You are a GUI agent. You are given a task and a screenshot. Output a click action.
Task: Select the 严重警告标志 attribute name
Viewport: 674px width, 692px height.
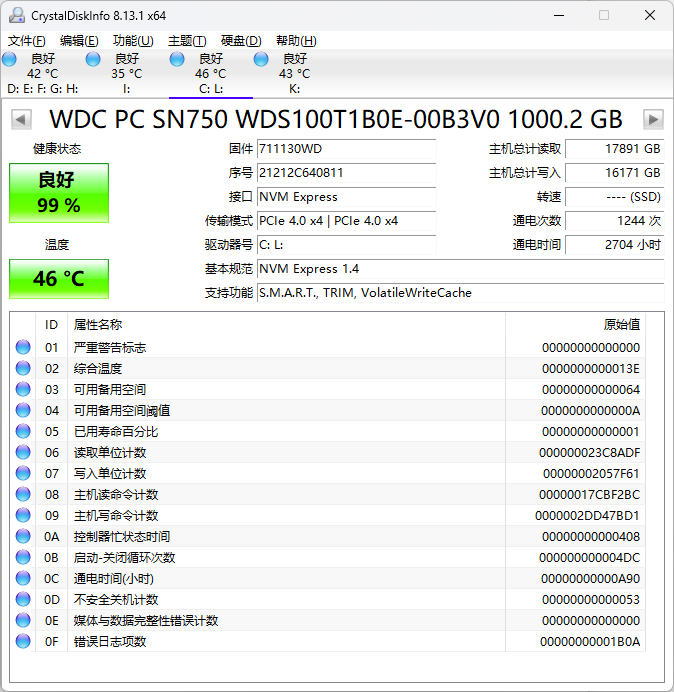click(x=110, y=348)
